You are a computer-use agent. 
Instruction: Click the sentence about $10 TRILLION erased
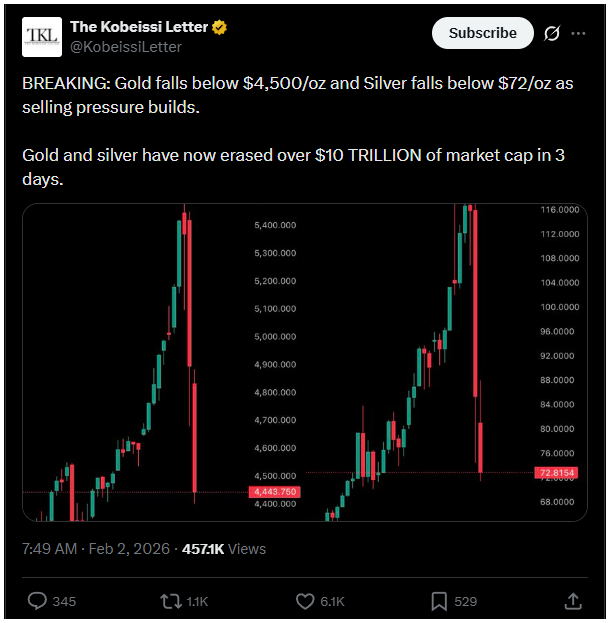298,169
